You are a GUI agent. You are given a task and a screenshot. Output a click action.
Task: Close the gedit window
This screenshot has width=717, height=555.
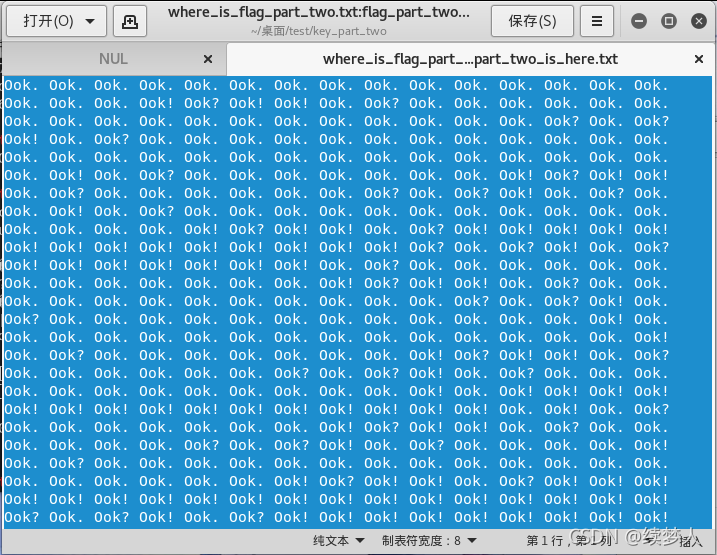pos(699,21)
